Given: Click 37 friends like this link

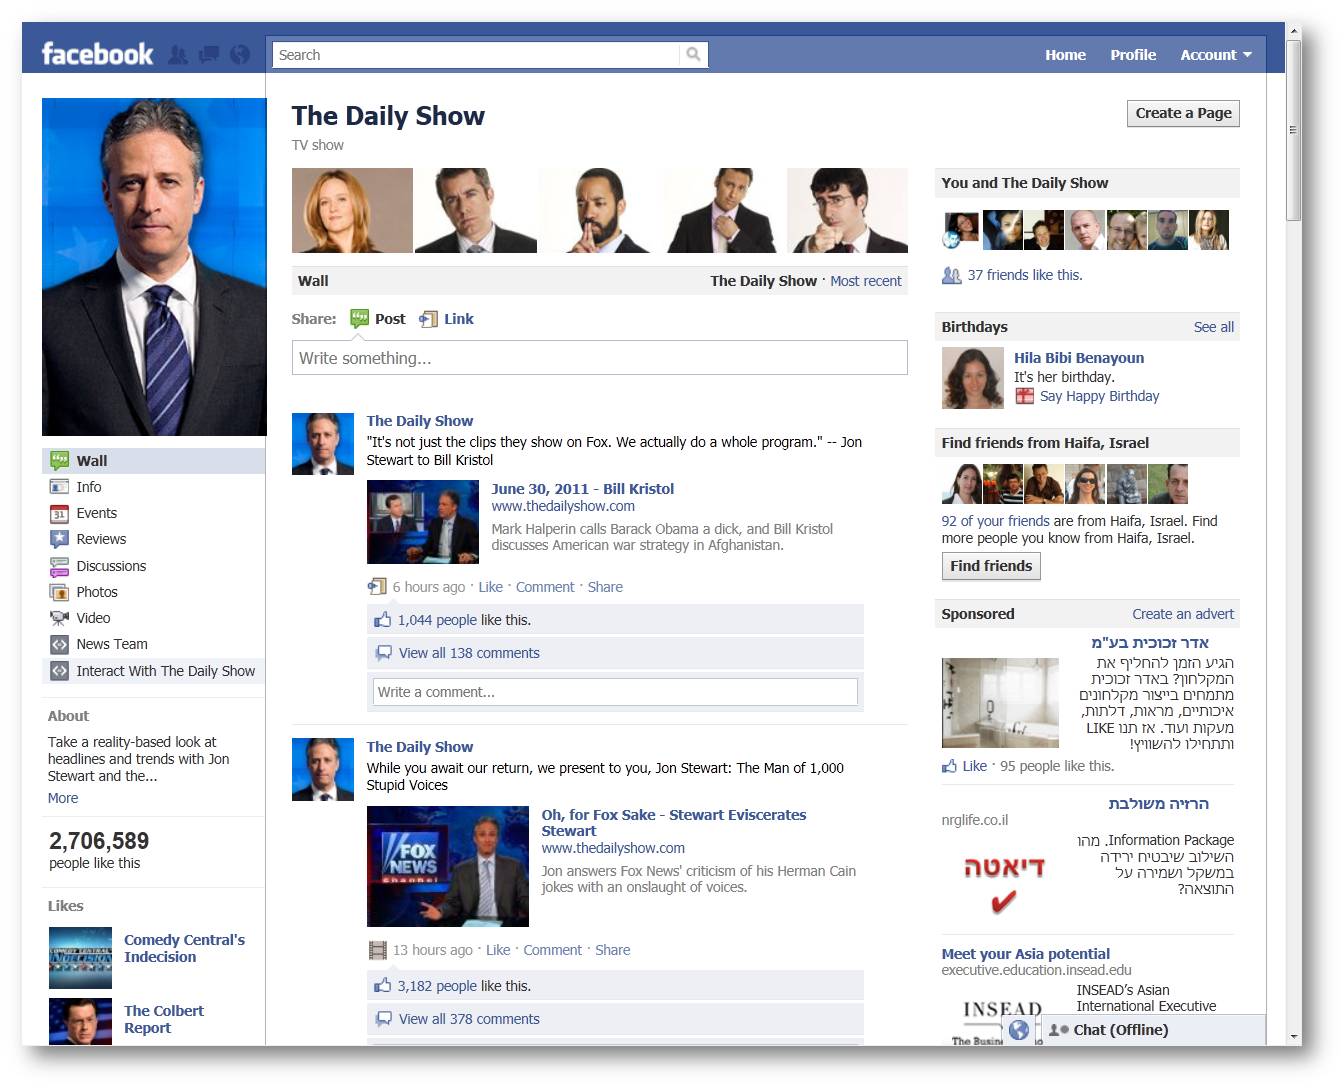Looking at the screenshot, I should coord(1024,275).
